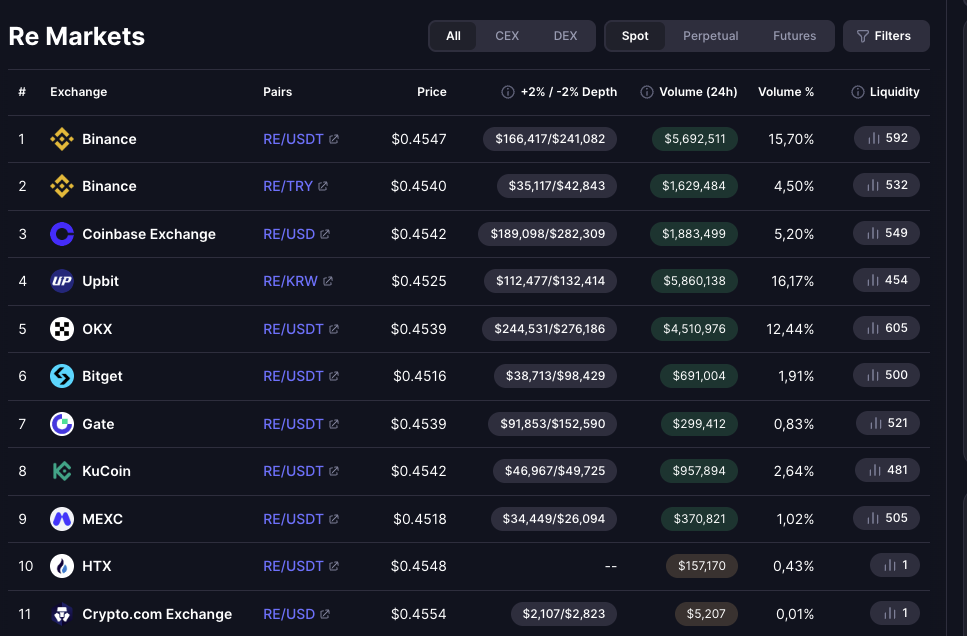
Task: Switch to the Perpetual markets tab
Action: pos(710,36)
